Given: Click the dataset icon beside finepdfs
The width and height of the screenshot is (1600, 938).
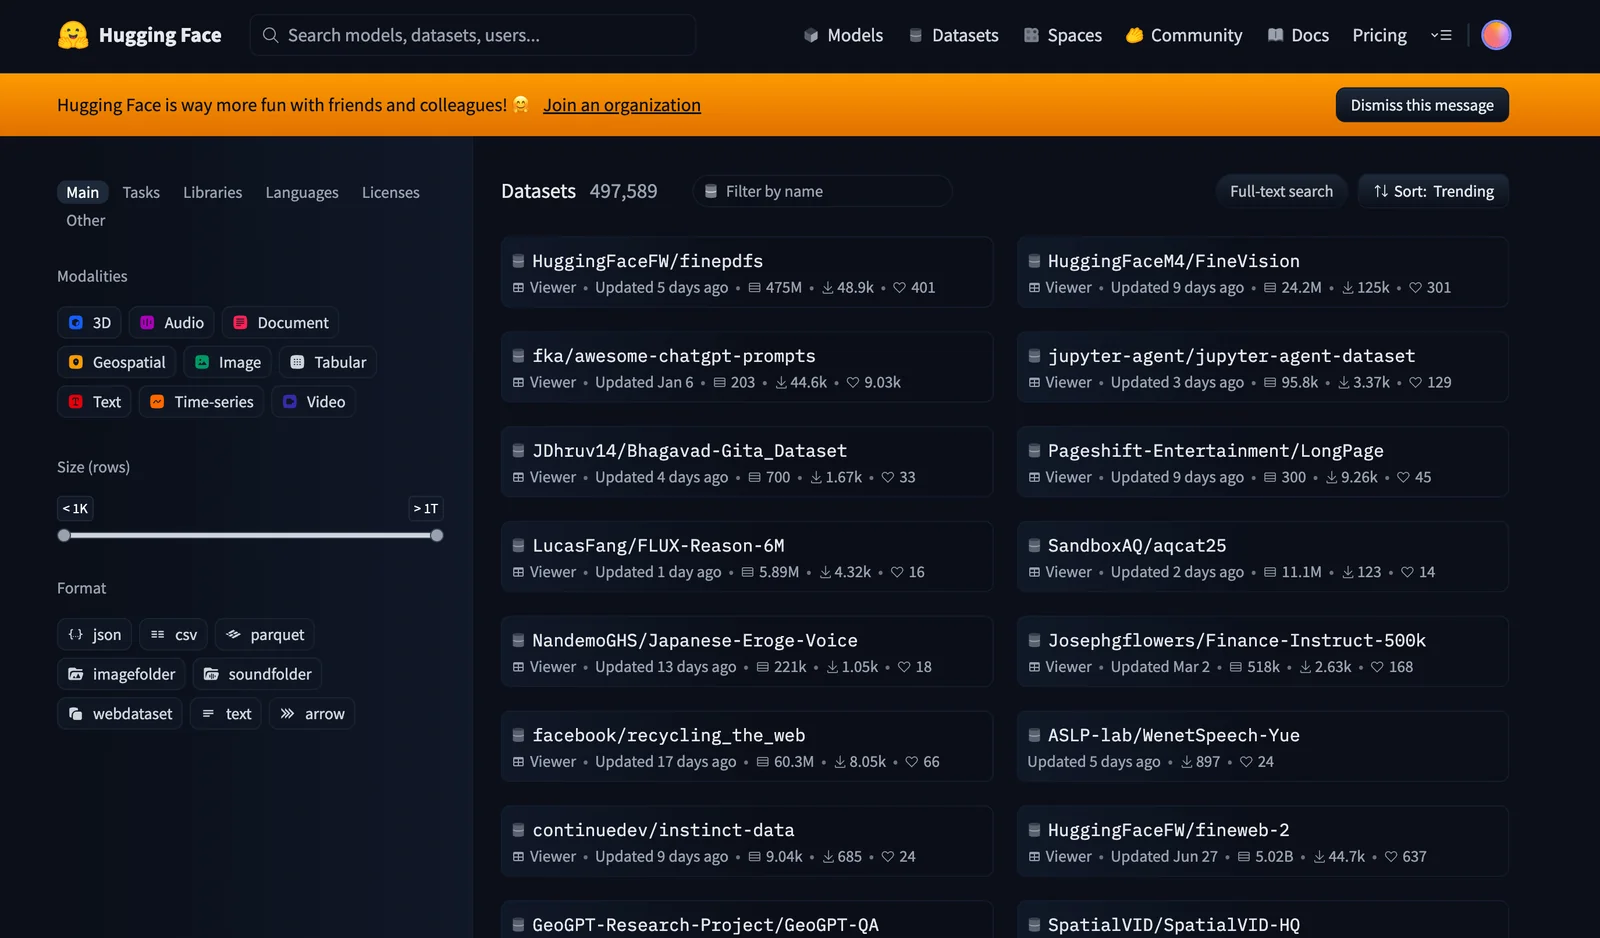Looking at the screenshot, I should pos(518,261).
